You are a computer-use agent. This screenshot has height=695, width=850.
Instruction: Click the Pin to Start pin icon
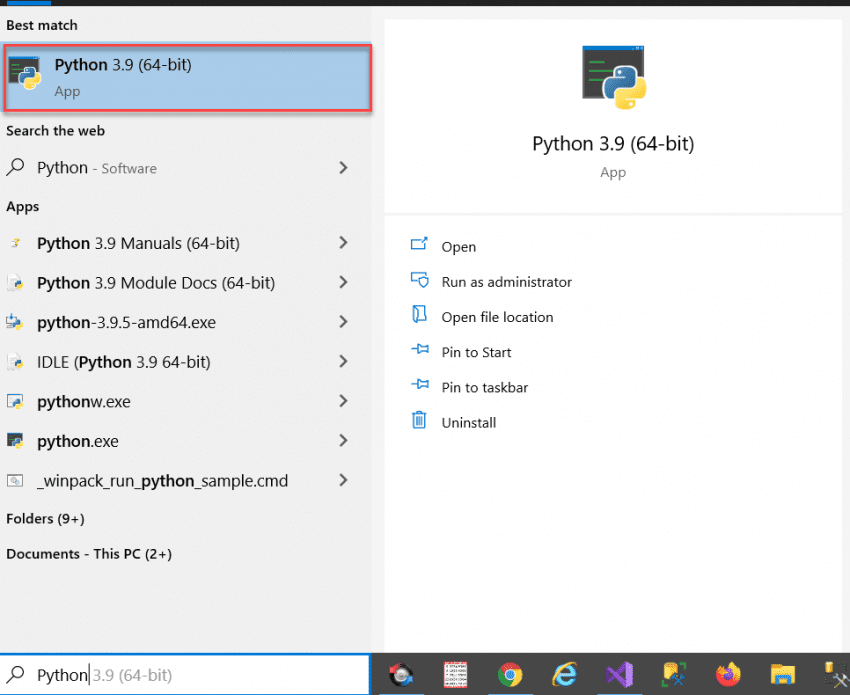420,349
